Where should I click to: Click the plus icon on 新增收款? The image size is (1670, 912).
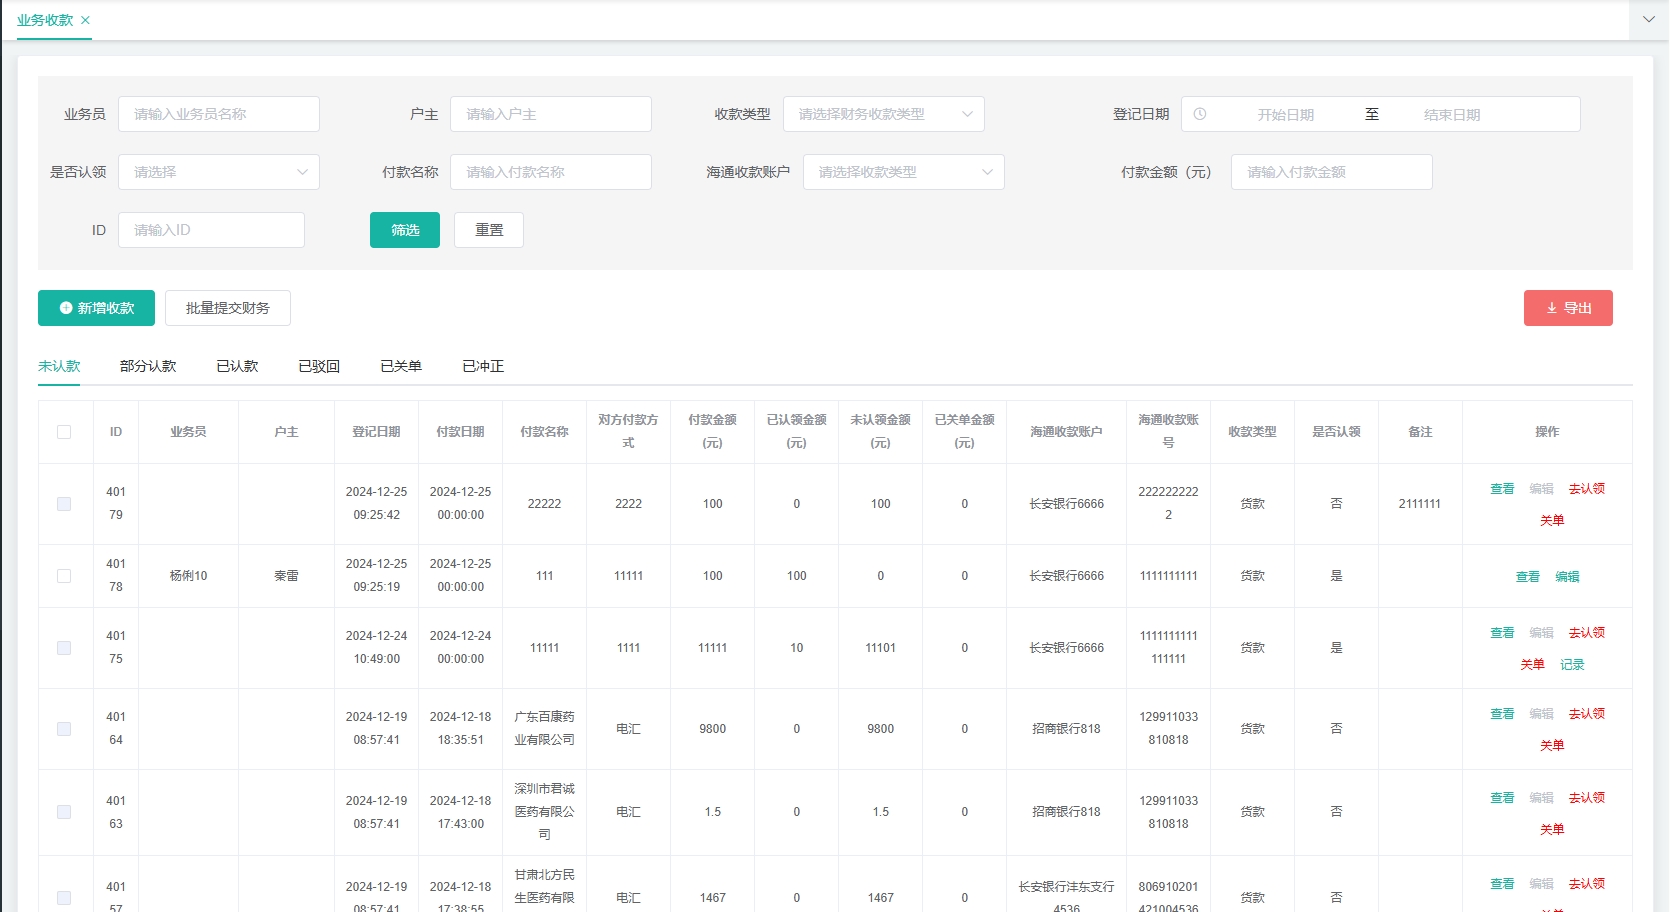(66, 308)
